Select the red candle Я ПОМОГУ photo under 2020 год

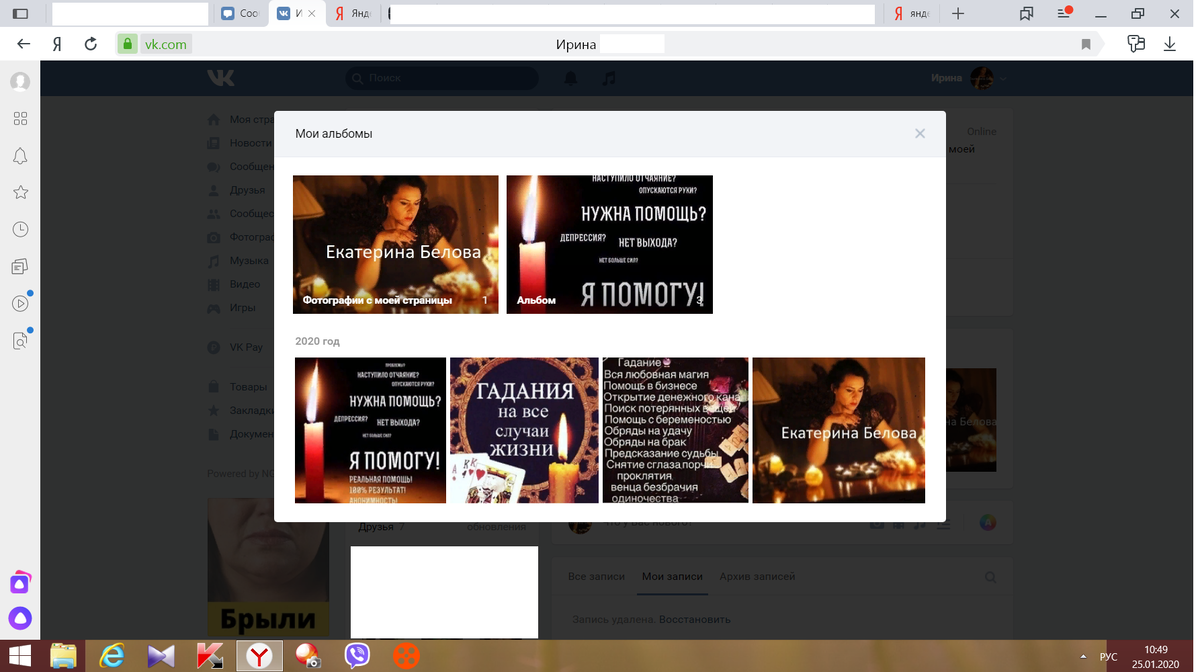click(370, 430)
